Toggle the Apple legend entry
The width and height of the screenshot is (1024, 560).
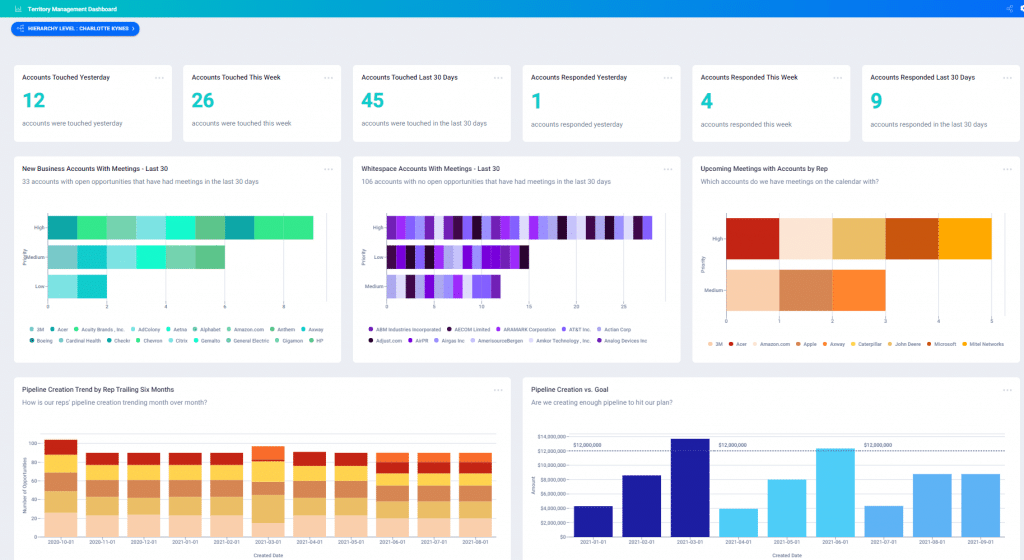click(x=806, y=344)
